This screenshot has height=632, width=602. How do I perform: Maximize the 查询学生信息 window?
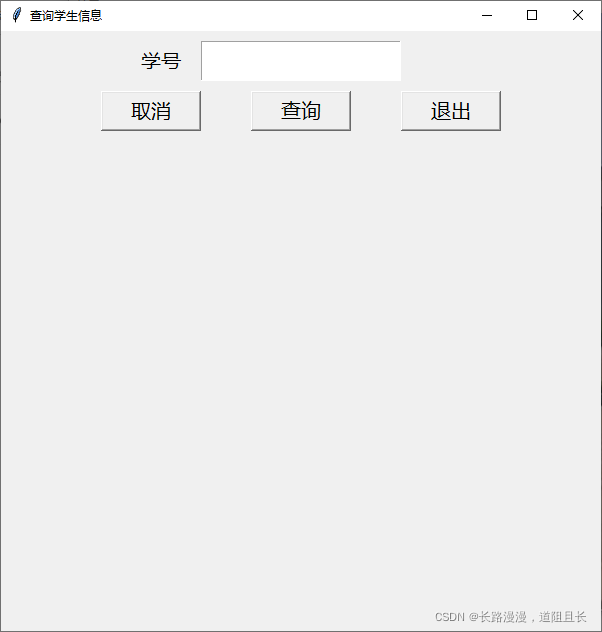click(532, 15)
